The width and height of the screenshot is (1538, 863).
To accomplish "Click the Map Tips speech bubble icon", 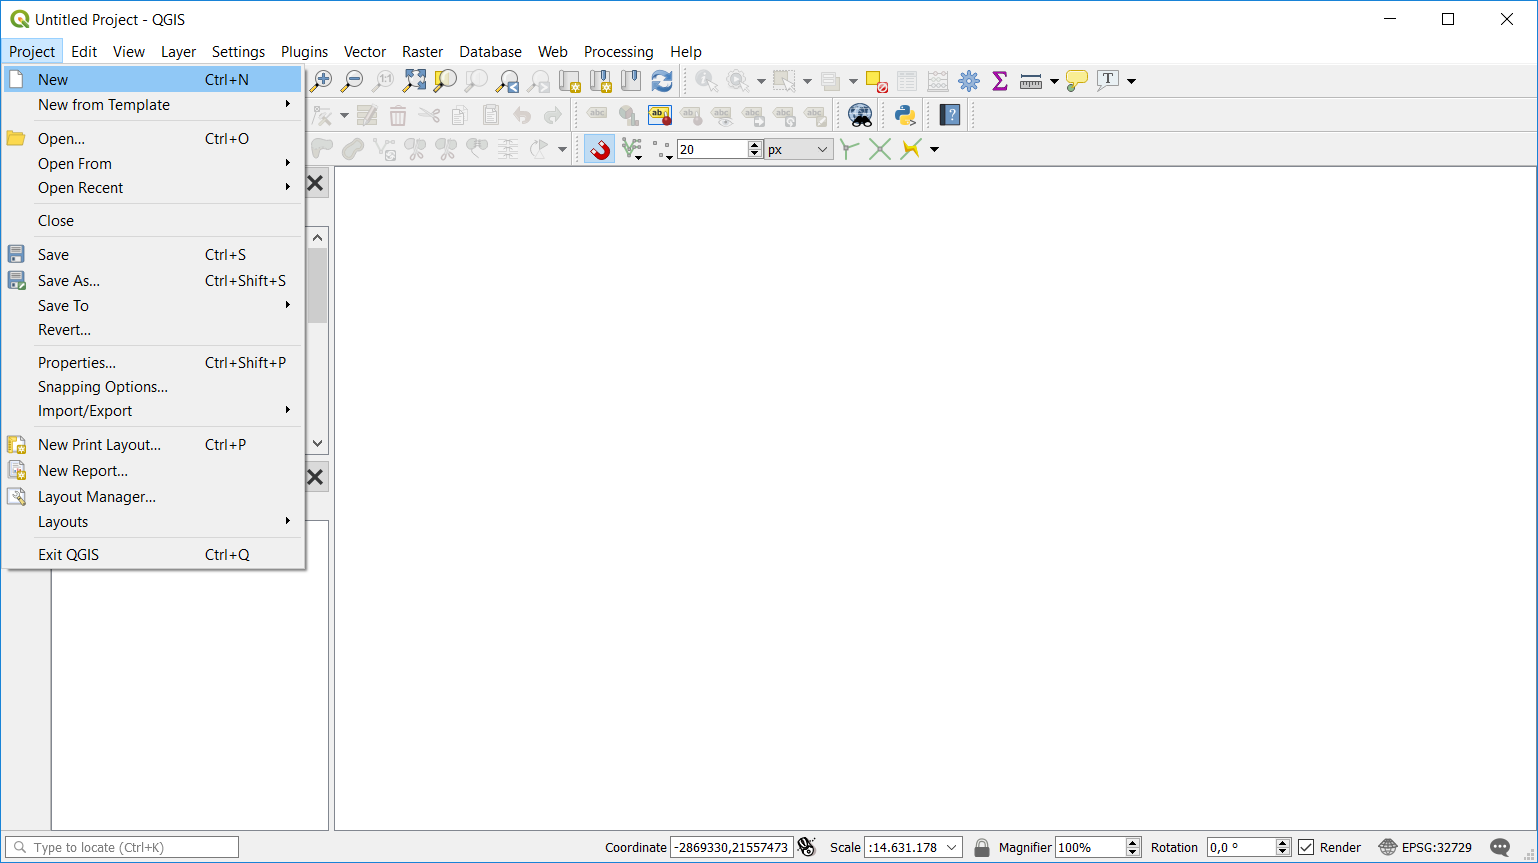I will pyautogui.click(x=1076, y=81).
